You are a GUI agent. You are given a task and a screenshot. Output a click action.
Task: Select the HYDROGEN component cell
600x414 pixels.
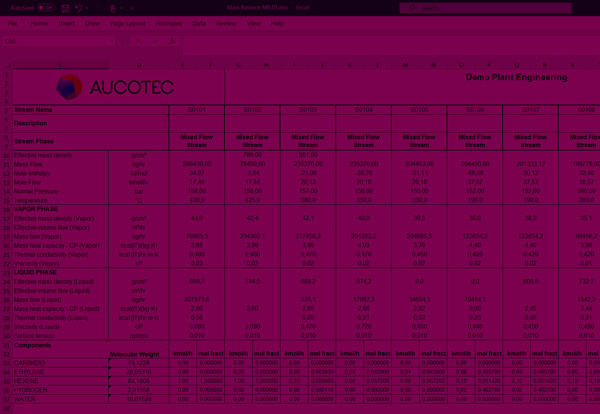pyautogui.click(x=60, y=390)
